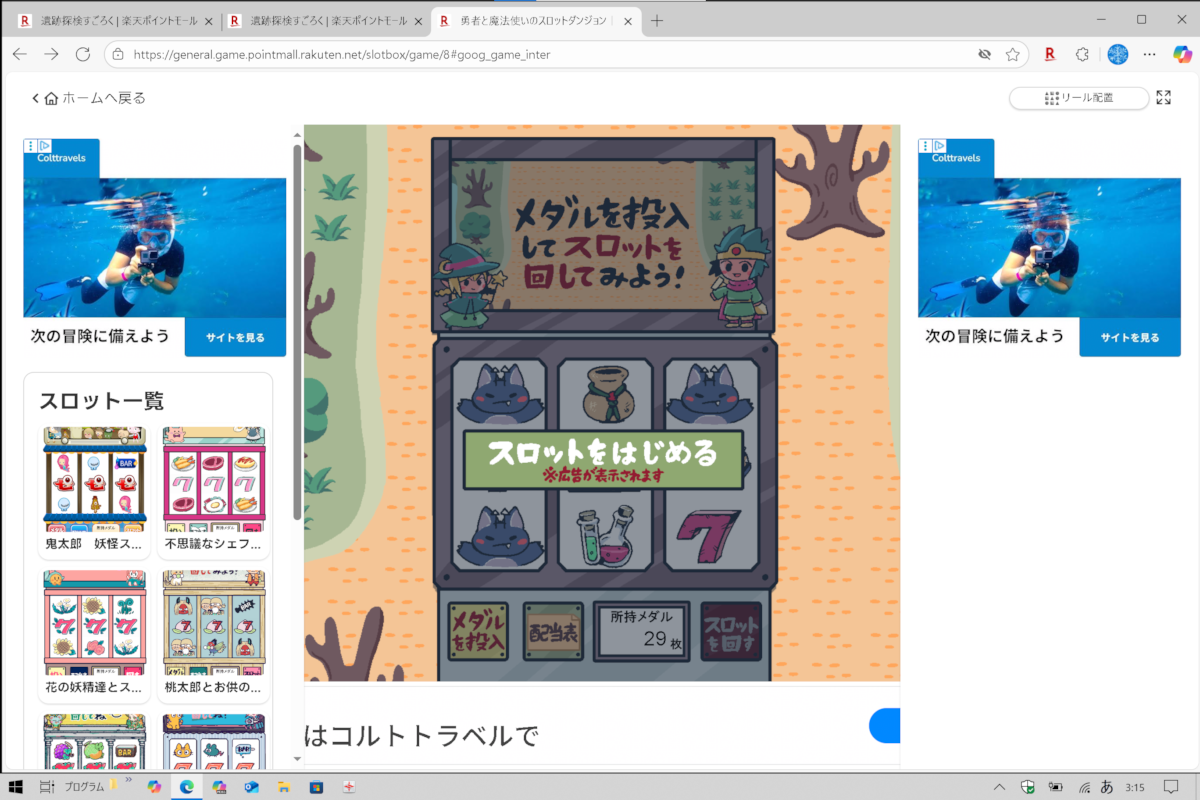Add this page to favorites with star
The height and width of the screenshot is (800, 1200).
(1013, 55)
